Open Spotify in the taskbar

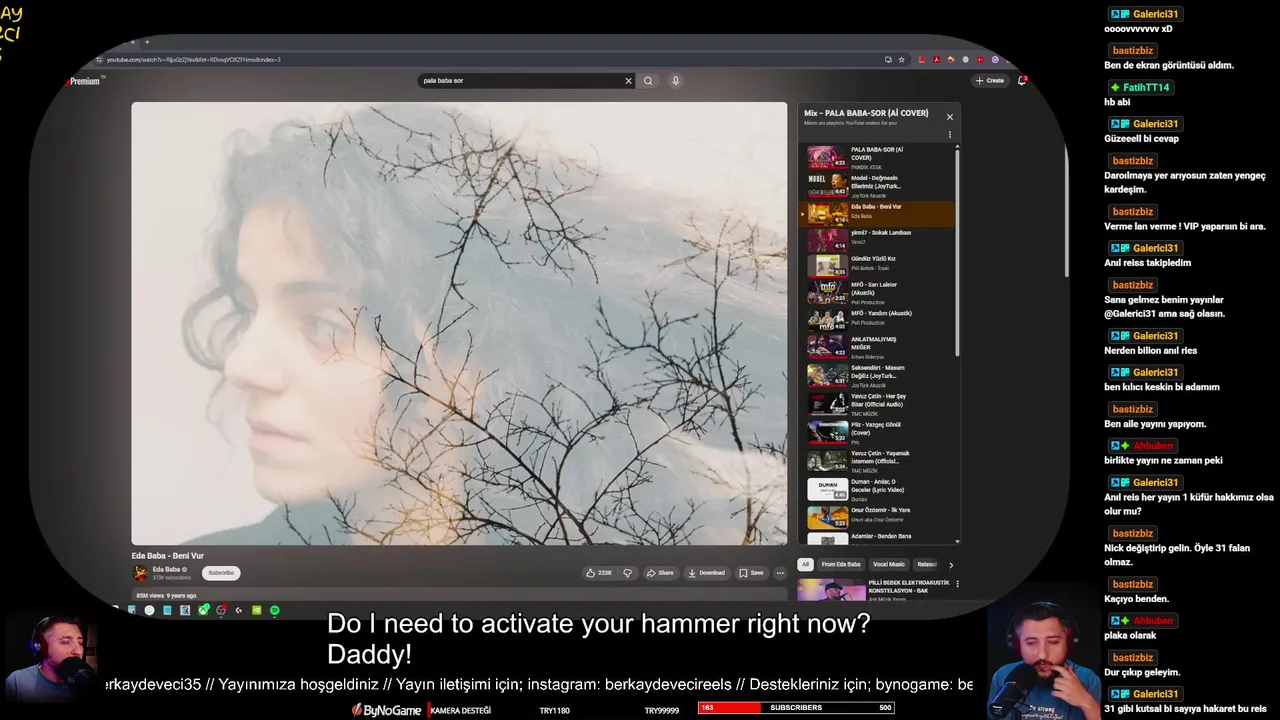274,610
